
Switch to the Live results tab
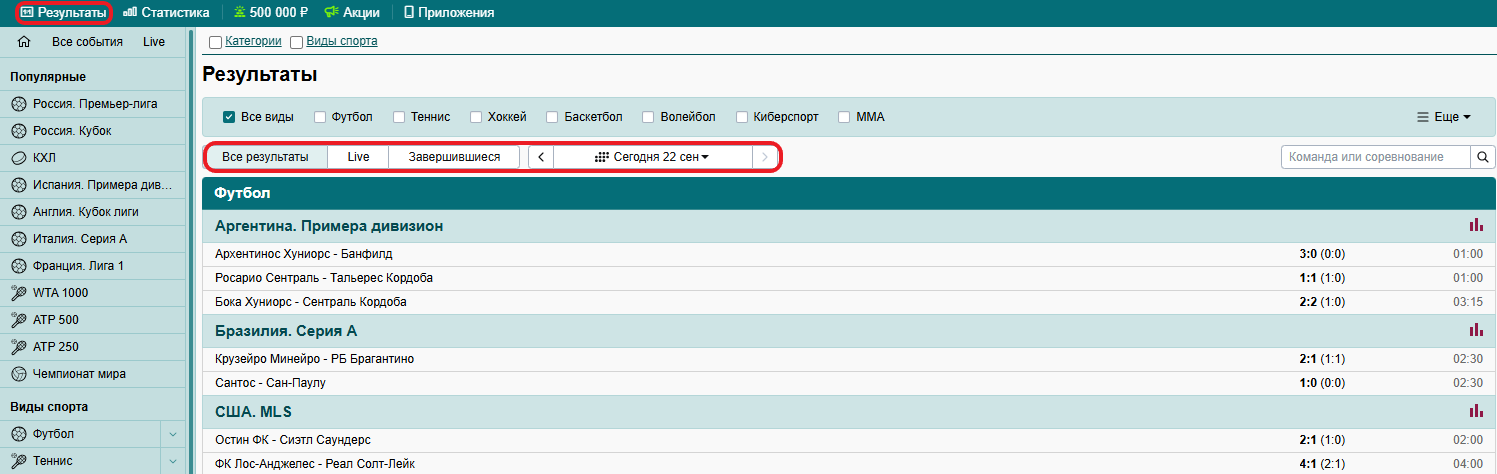358,157
